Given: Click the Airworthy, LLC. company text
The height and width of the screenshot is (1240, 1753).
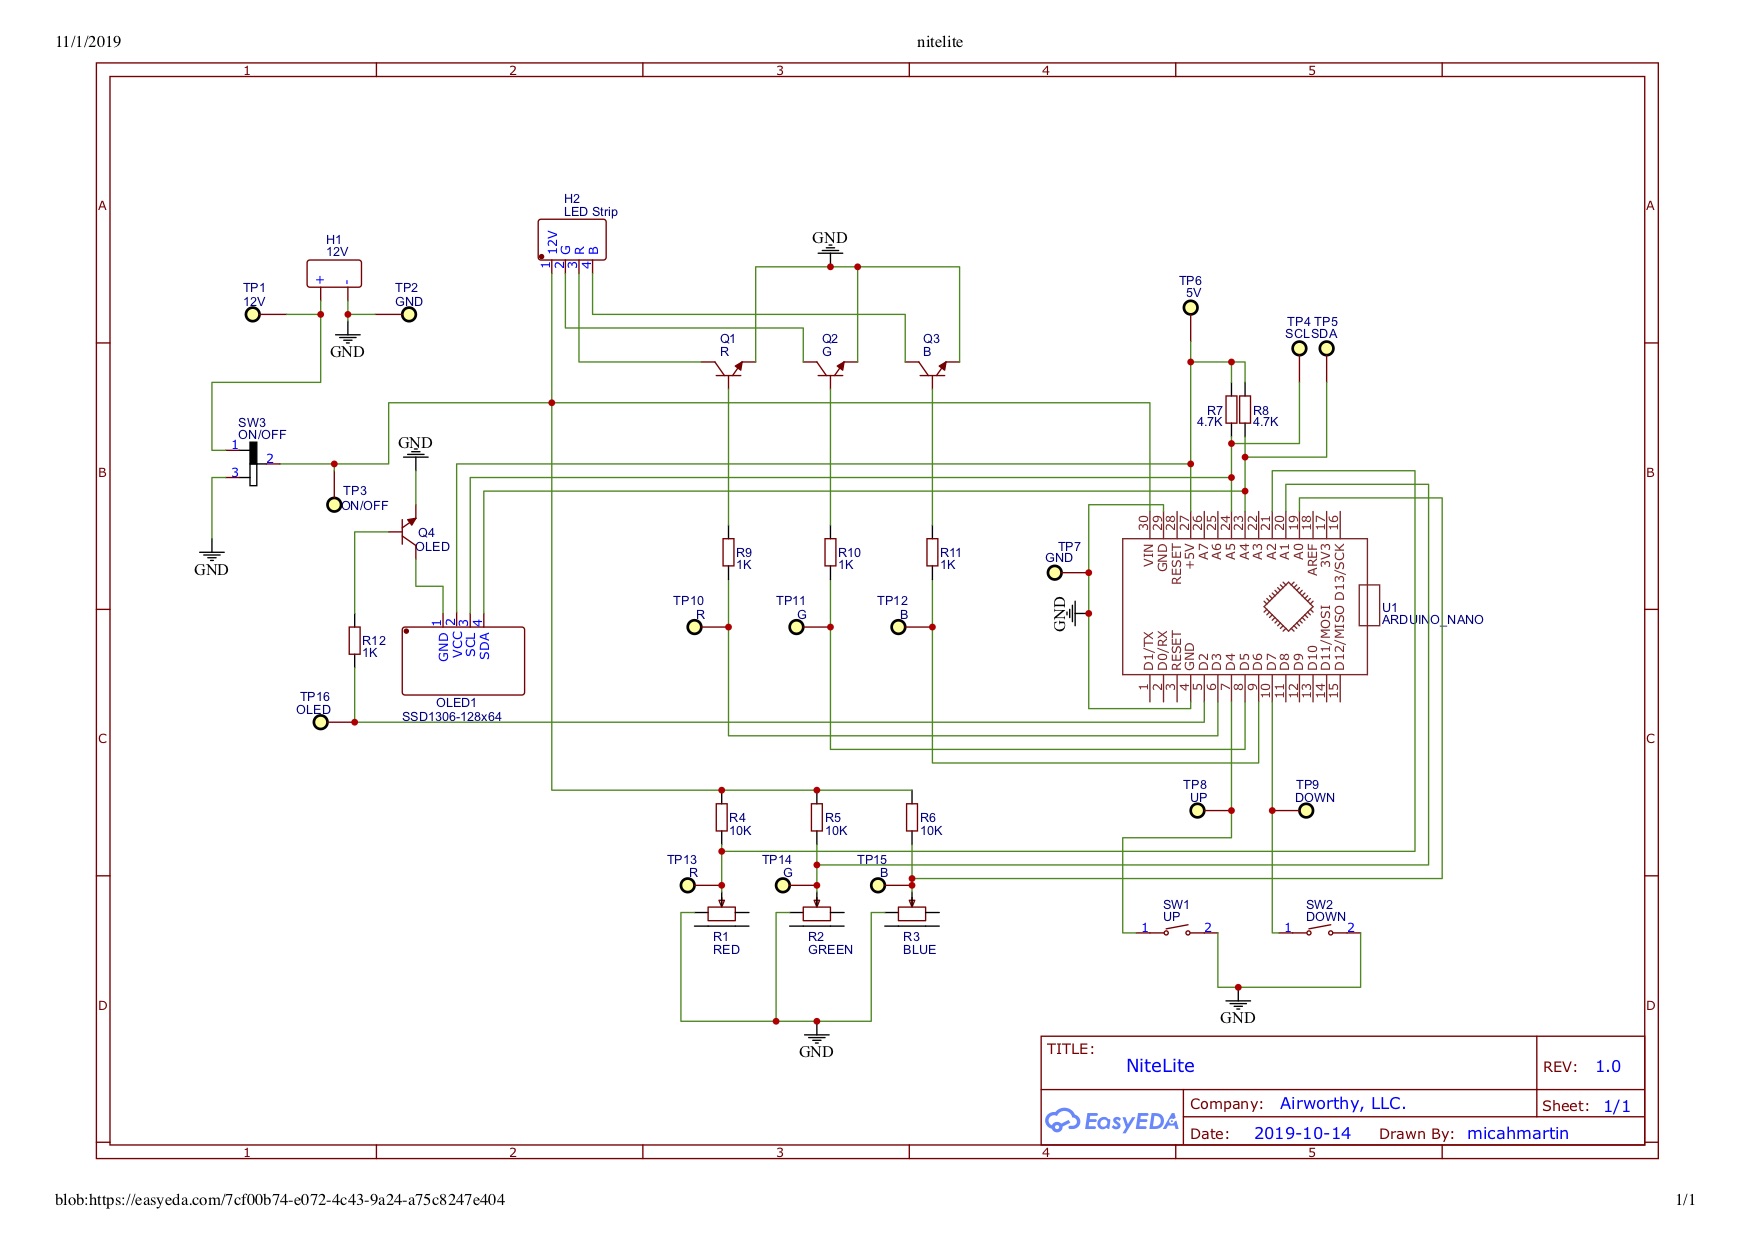Looking at the screenshot, I should tap(1343, 1103).
